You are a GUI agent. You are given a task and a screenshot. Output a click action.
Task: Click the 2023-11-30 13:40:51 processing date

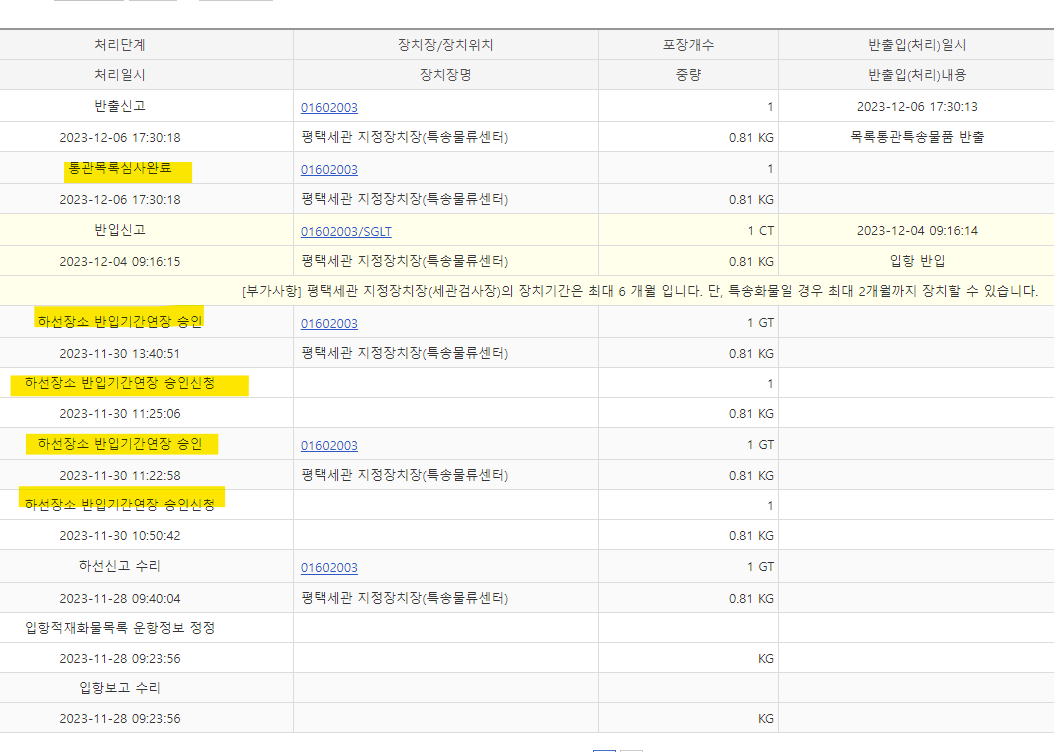[120, 353]
